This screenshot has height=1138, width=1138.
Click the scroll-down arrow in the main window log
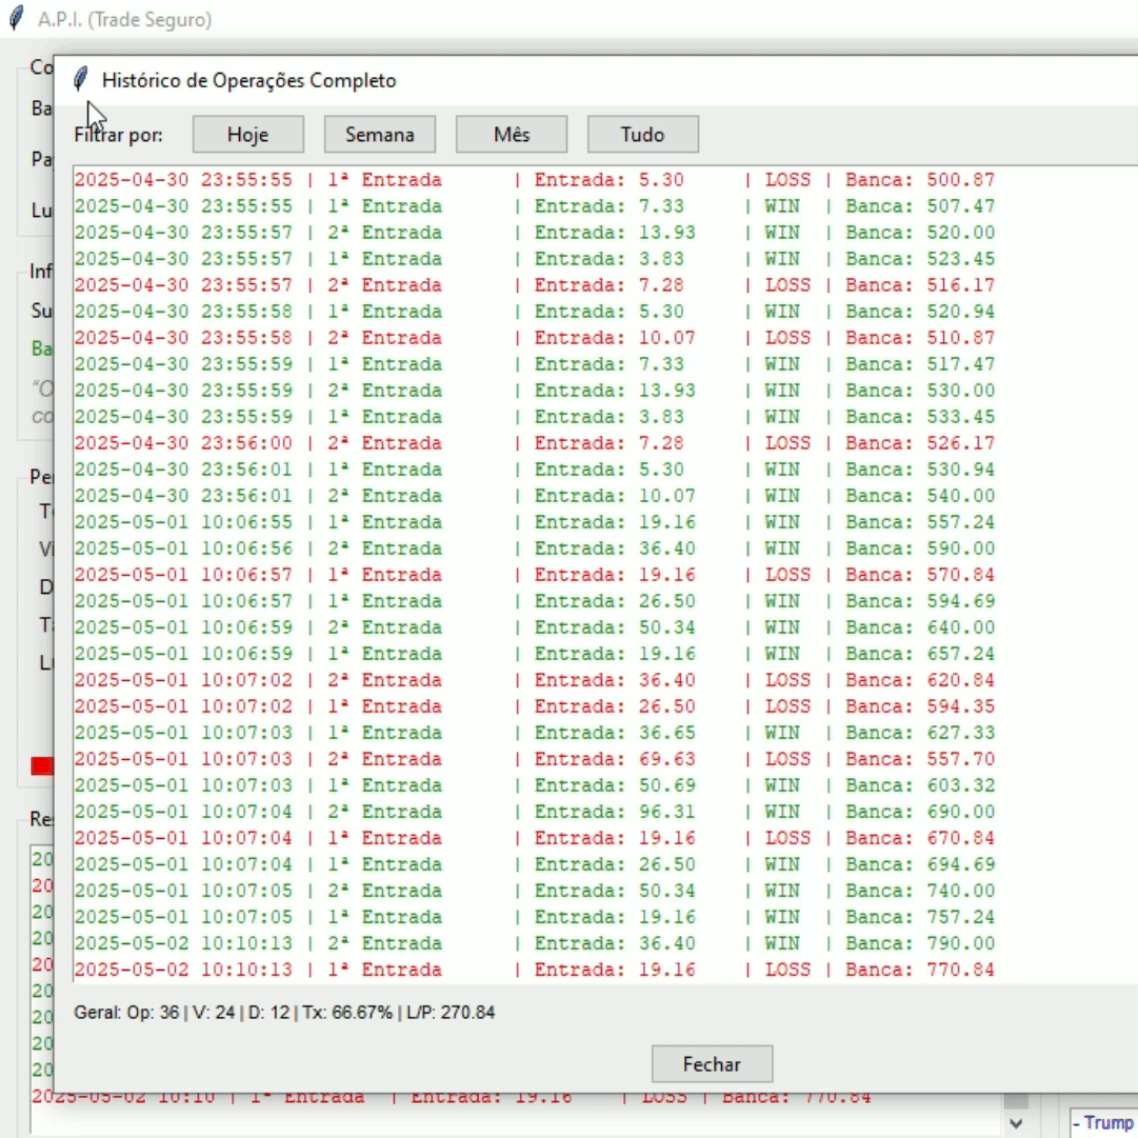click(x=1016, y=1123)
